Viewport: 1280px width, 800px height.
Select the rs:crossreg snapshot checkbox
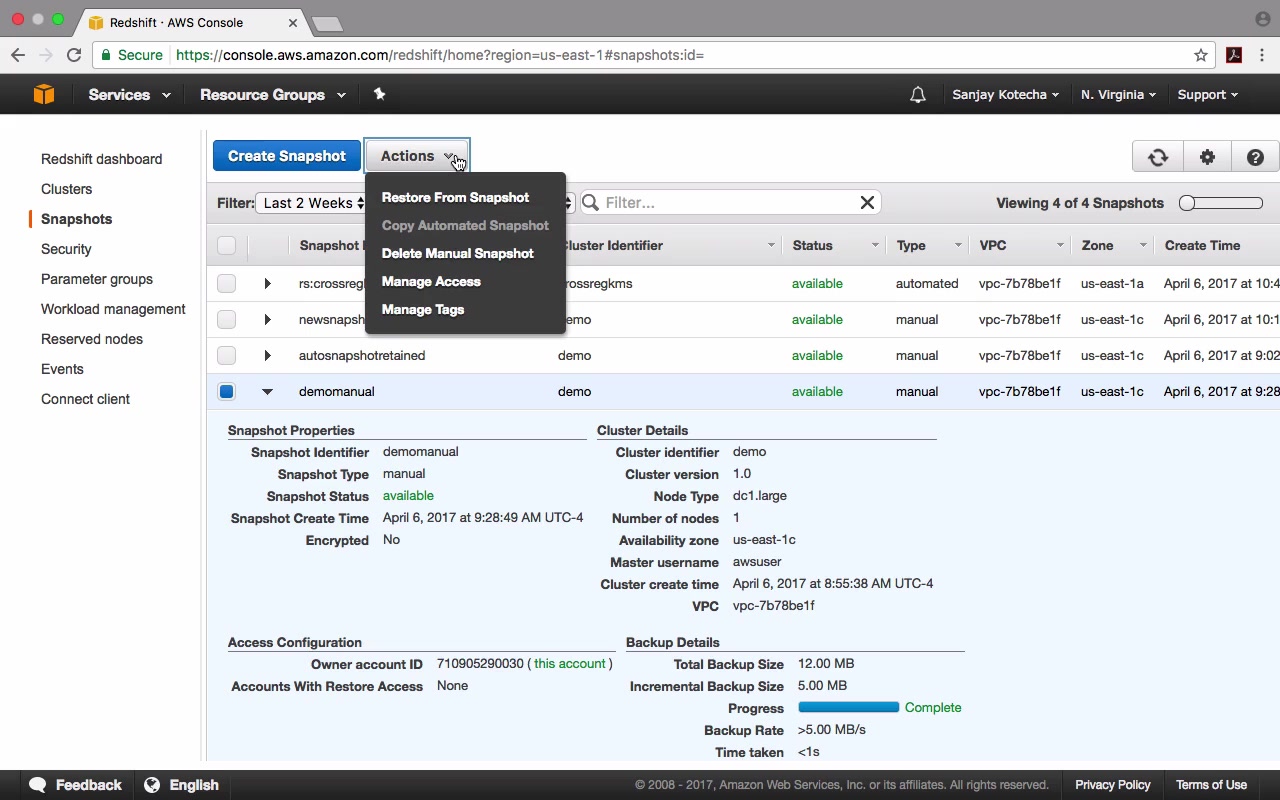point(226,283)
